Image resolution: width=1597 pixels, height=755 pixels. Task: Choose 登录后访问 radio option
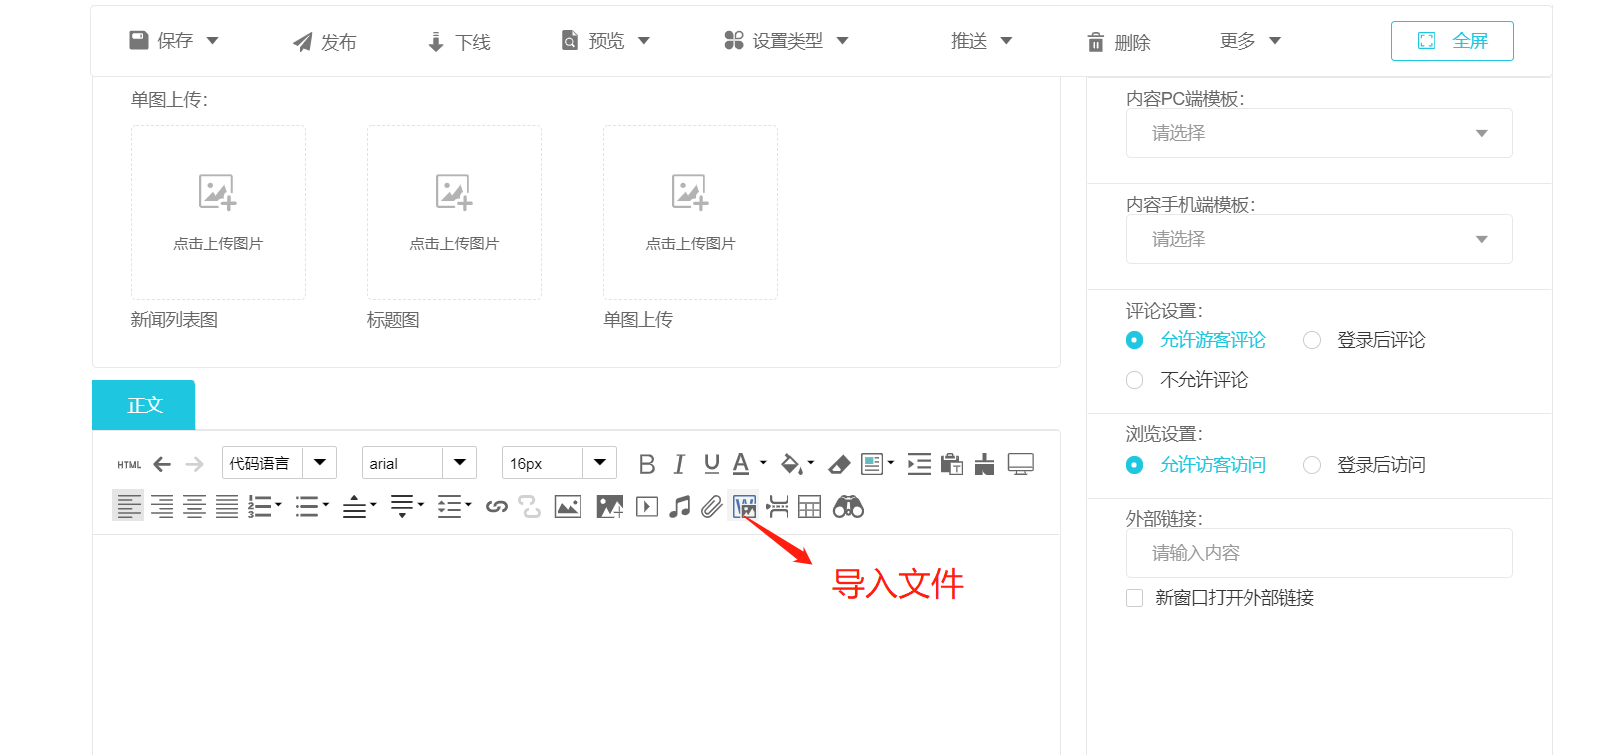(x=1312, y=465)
